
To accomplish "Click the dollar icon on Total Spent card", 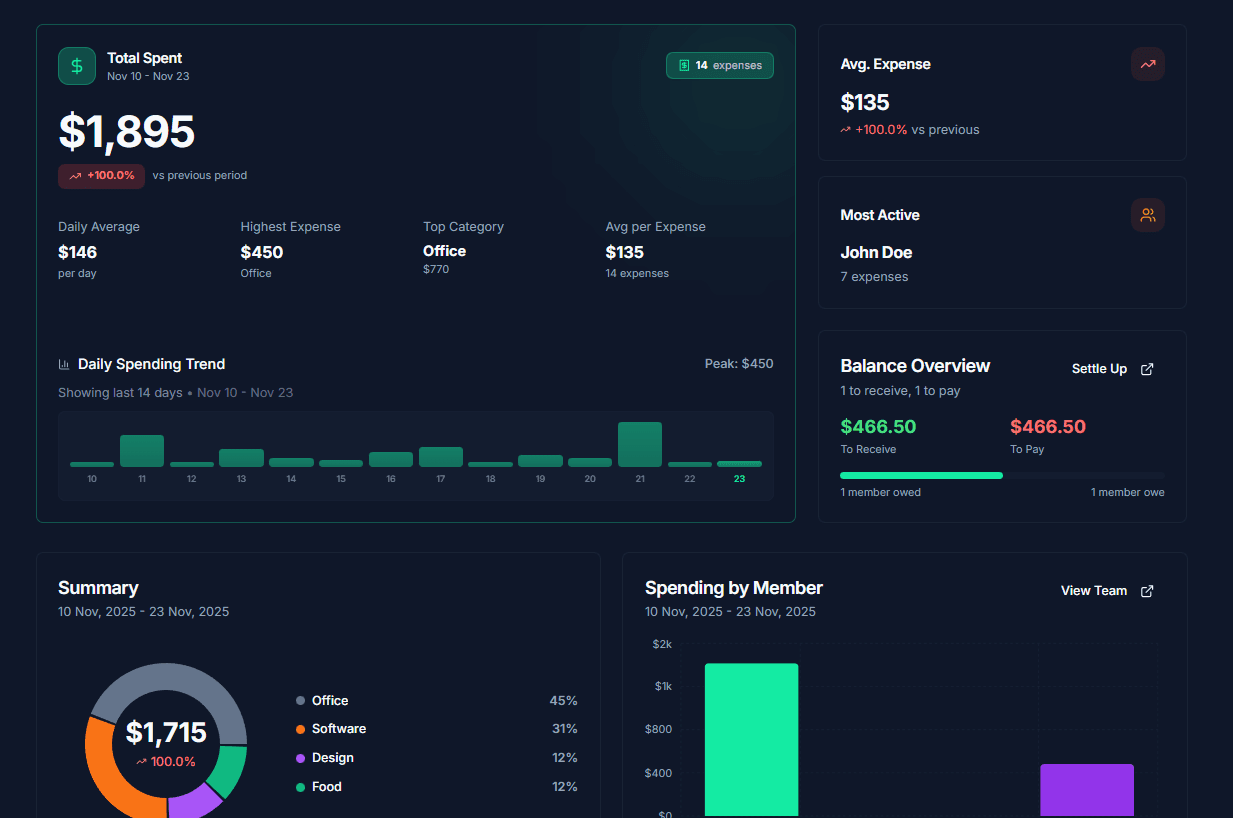I will click(x=77, y=65).
